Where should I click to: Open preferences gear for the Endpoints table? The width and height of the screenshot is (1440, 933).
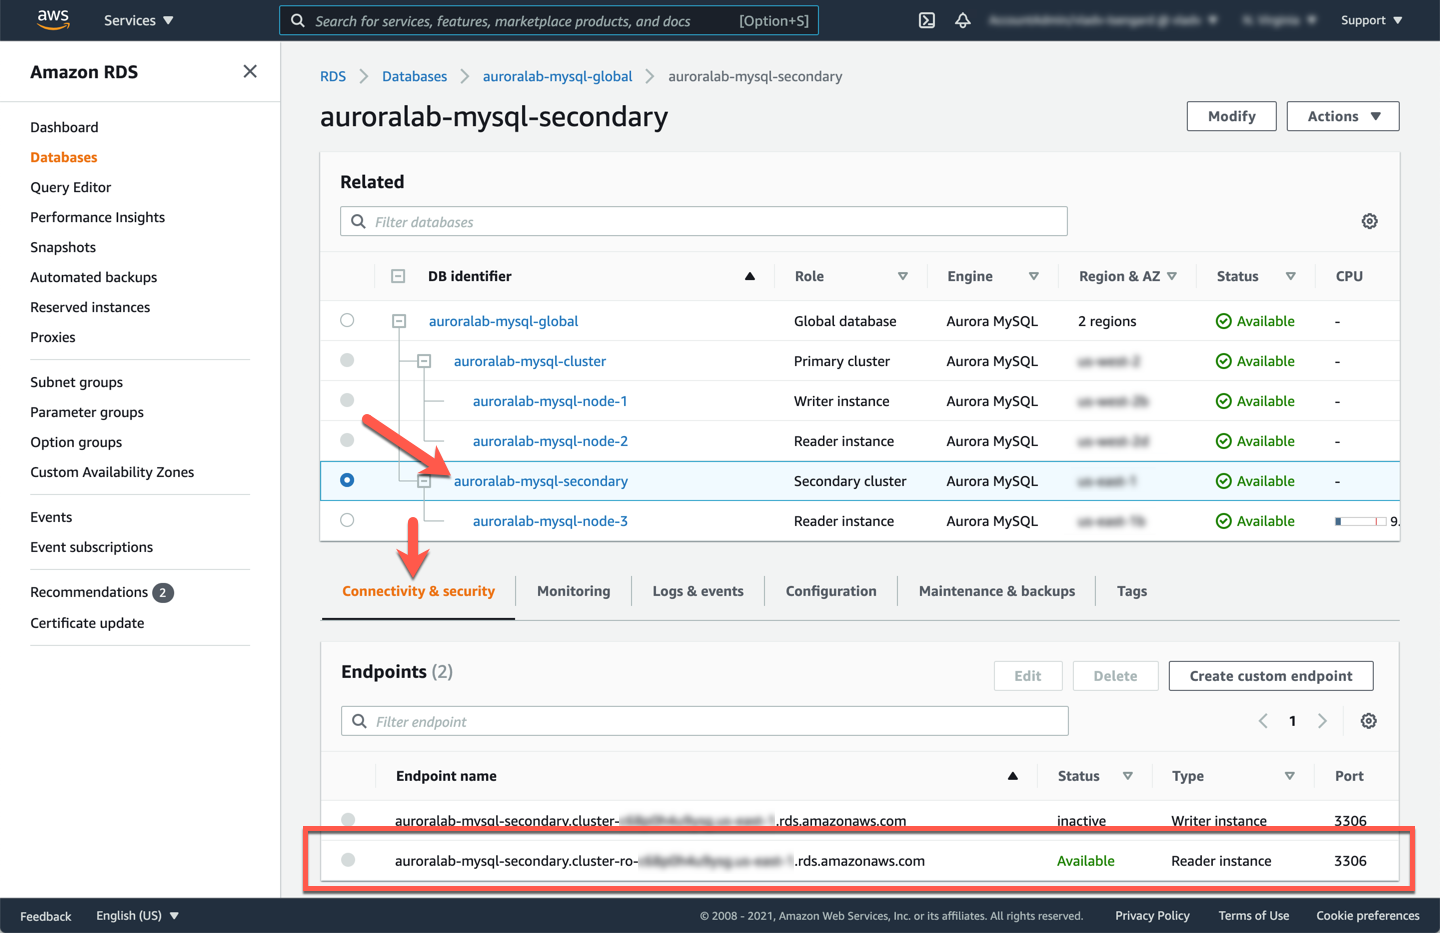(1368, 720)
